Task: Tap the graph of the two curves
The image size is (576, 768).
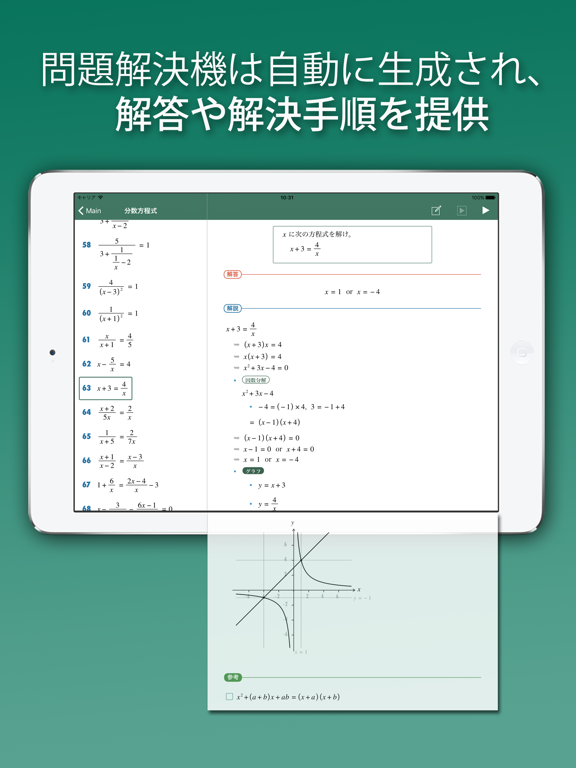Action: tap(301, 588)
